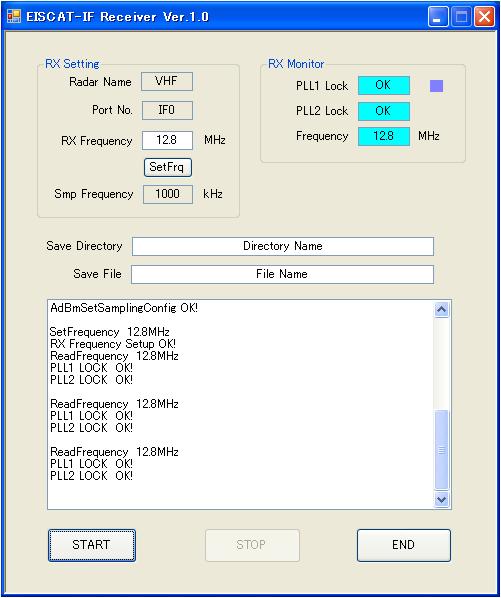Click the SetFrq button
Screen dimensions: 501x598
coord(167,167)
